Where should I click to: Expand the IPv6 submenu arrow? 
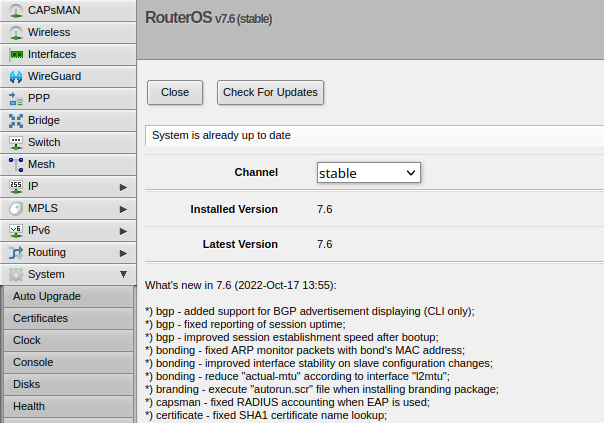[x=123, y=231]
